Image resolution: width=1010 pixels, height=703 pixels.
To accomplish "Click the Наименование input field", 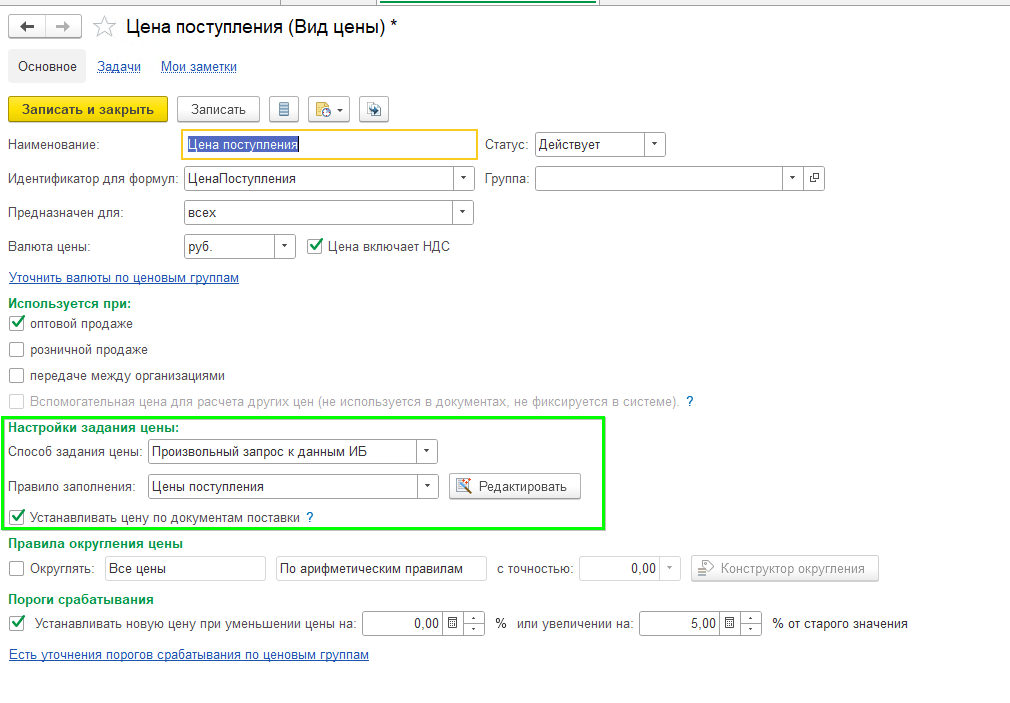I will click(329, 144).
